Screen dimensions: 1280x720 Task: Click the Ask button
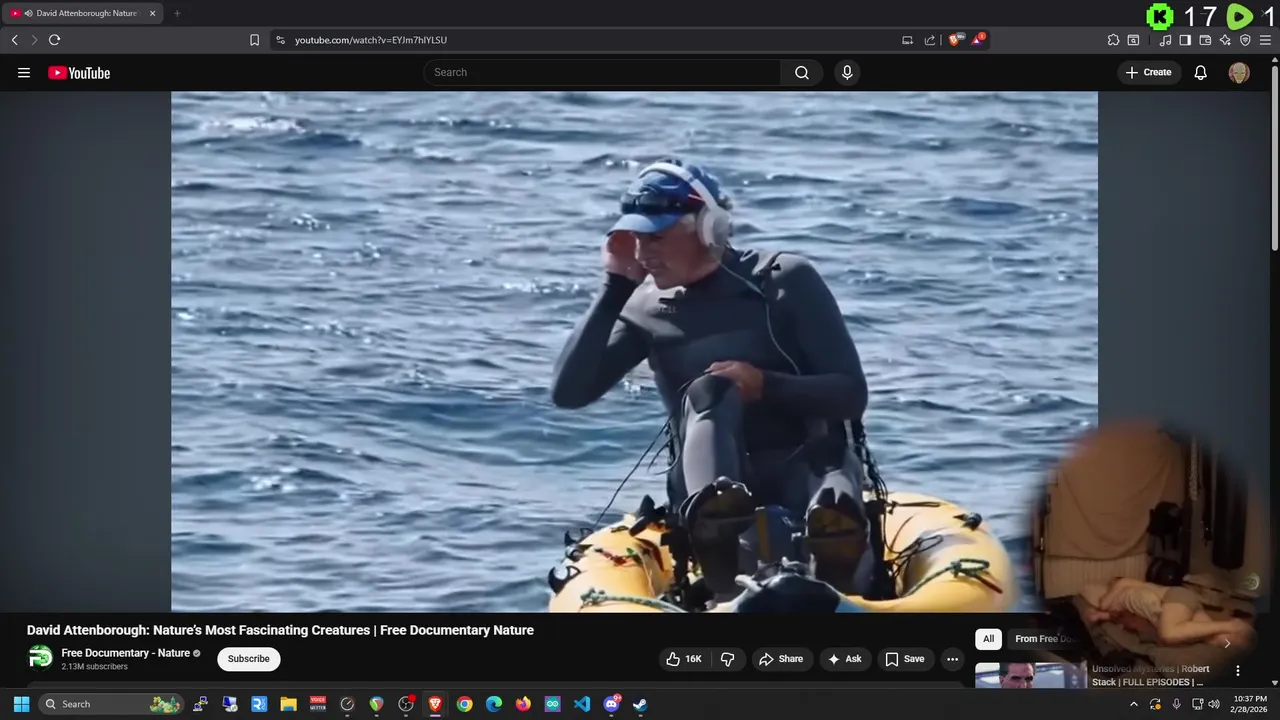pyautogui.click(x=844, y=659)
